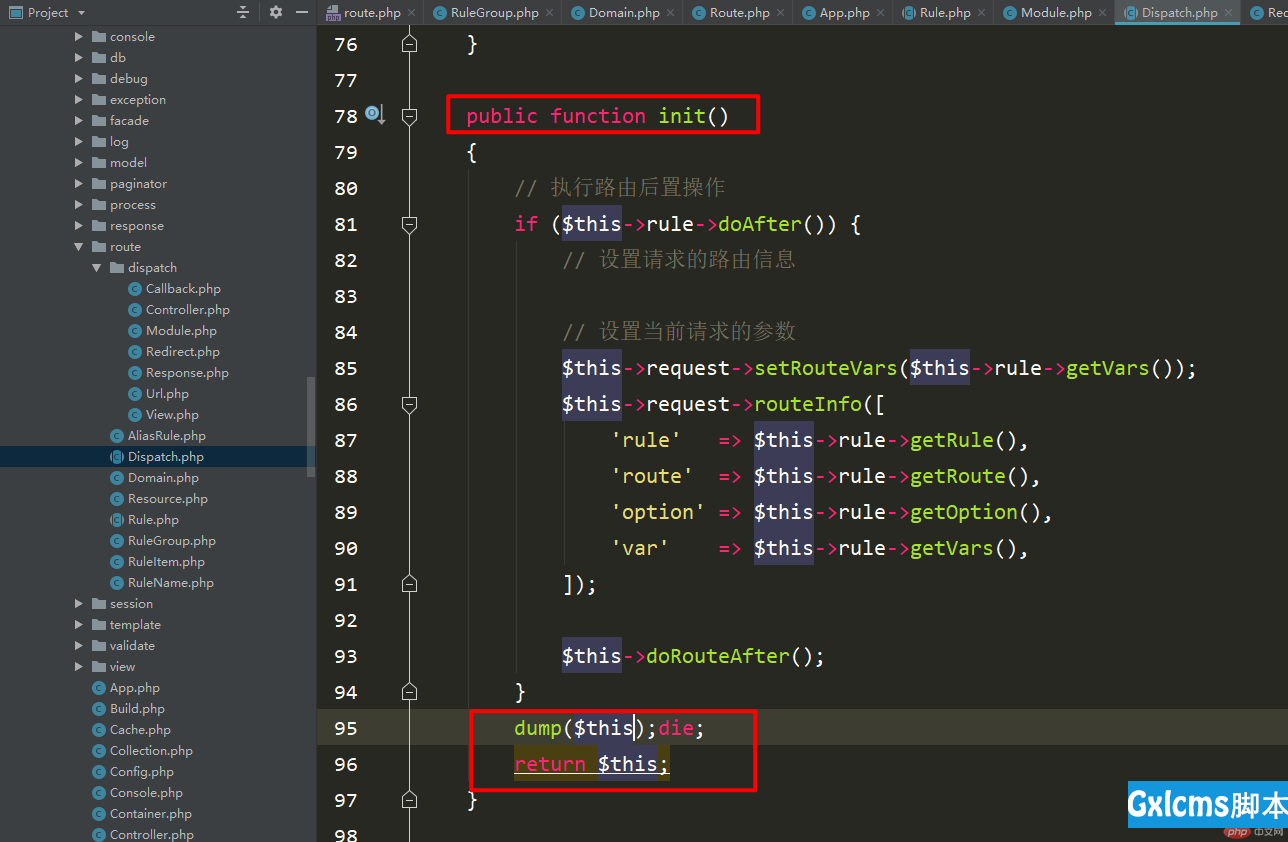Open RuleItem.php in the tree
This screenshot has height=842, width=1288.
click(166, 561)
